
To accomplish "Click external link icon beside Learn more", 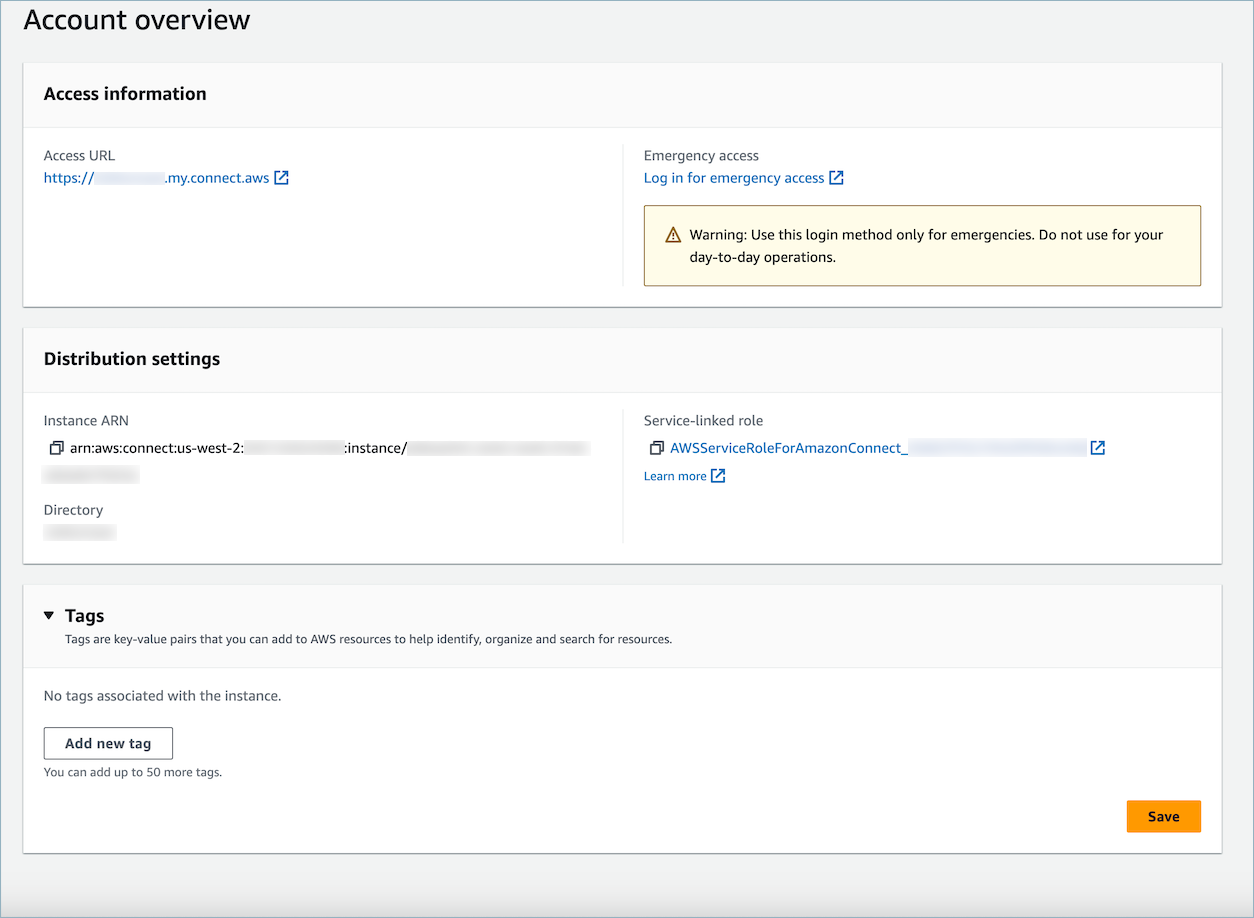I will coord(718,476).
